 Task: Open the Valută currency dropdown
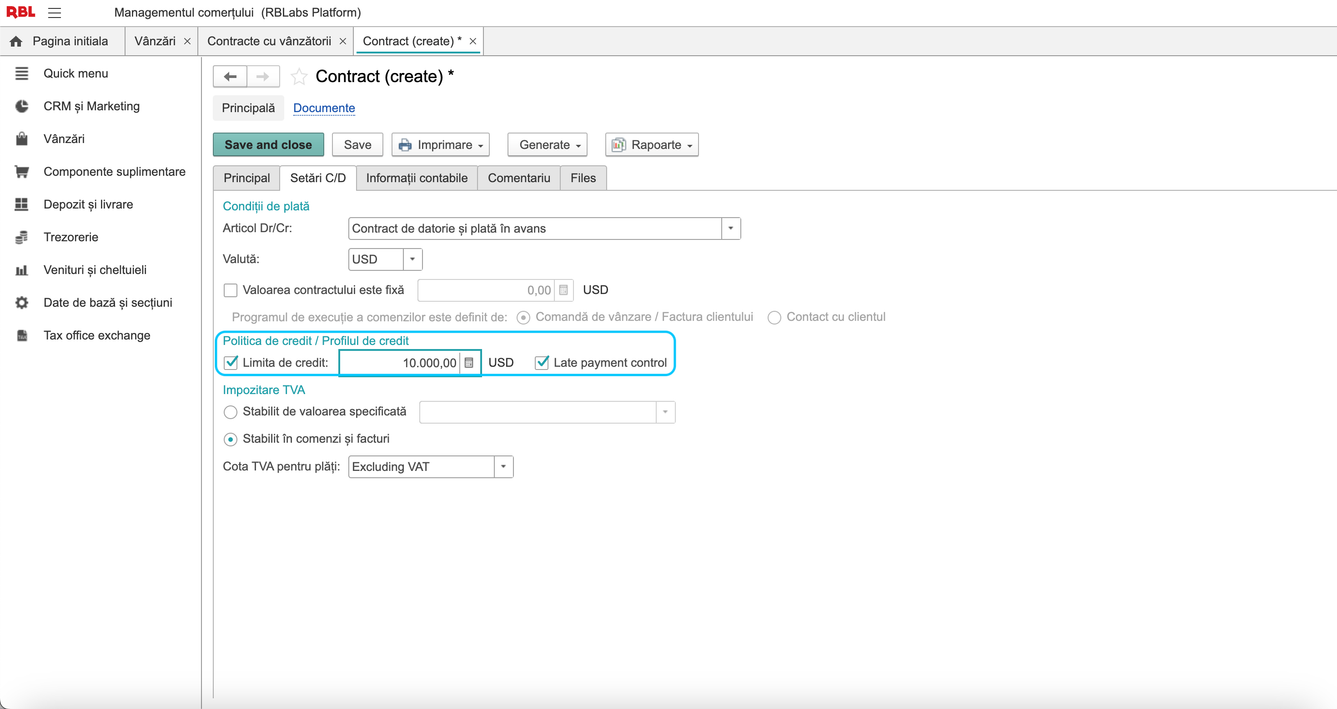[412, 260]
